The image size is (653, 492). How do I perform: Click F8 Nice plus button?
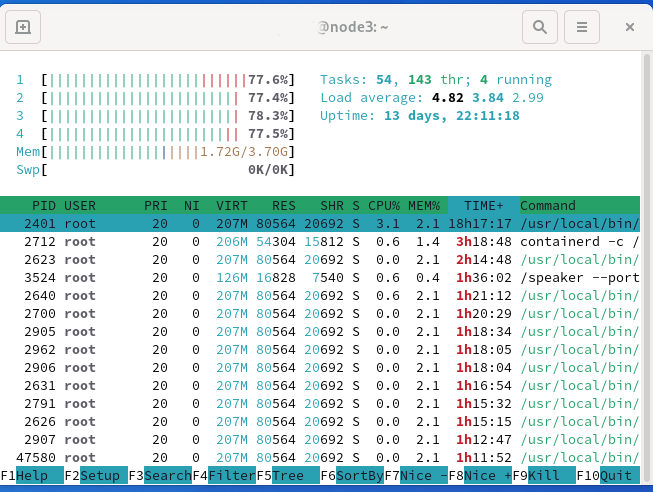pos(480,475)
